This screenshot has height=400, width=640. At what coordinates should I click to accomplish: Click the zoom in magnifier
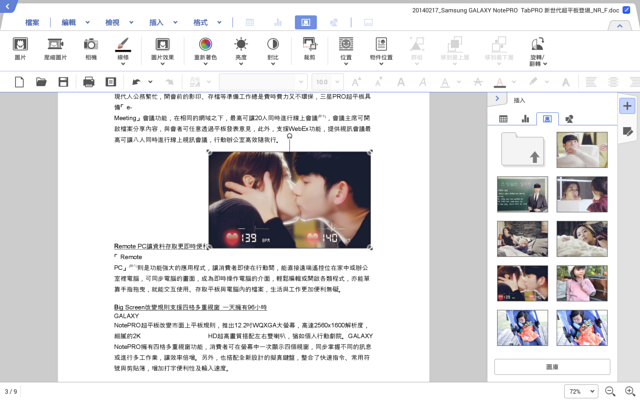[x=631, y=391]
